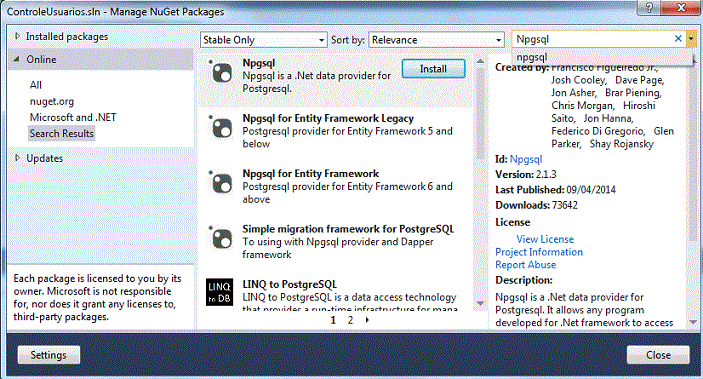Click the package list scrollbar down arrow

click(480, 303)
